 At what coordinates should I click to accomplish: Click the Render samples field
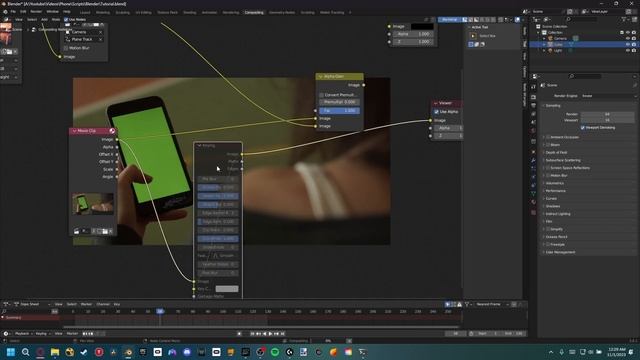point(607,114)
